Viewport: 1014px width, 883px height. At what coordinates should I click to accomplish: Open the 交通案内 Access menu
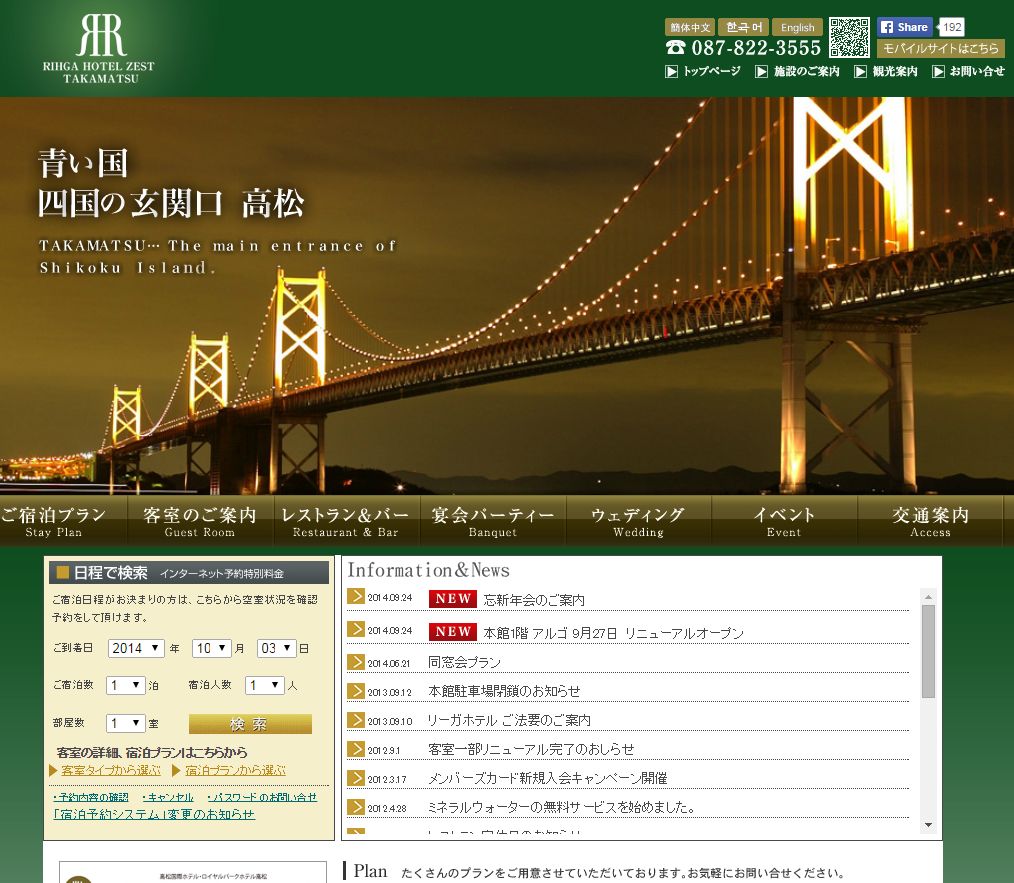(x=930, y=521)
